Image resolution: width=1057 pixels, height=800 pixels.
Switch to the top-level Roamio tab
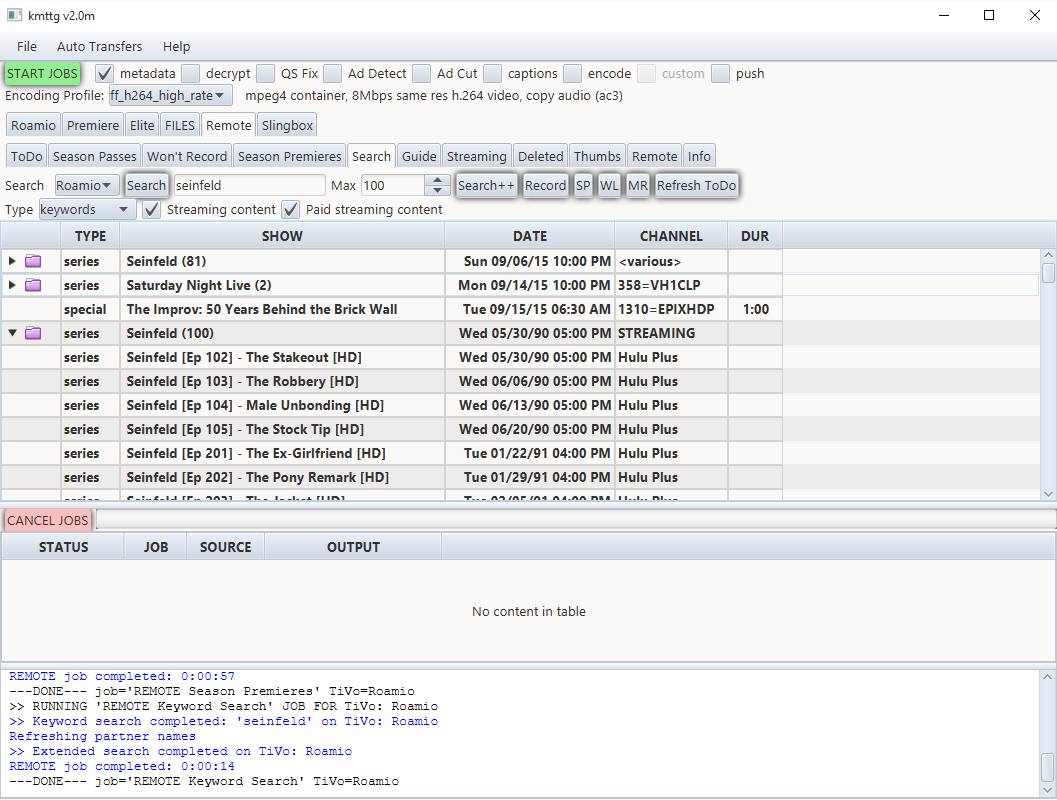click(33, 125)
